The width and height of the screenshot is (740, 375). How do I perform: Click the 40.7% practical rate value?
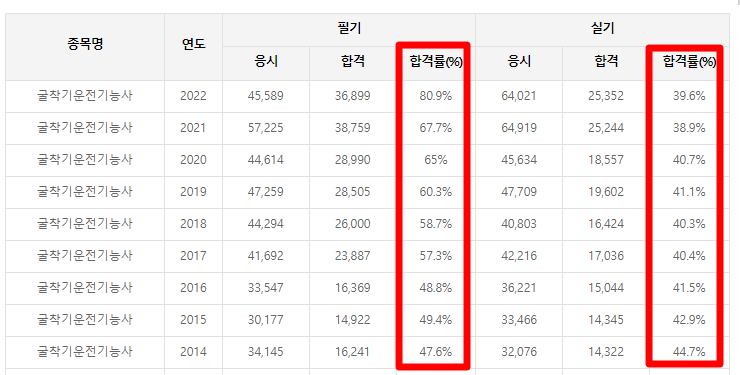click(689, 160)
